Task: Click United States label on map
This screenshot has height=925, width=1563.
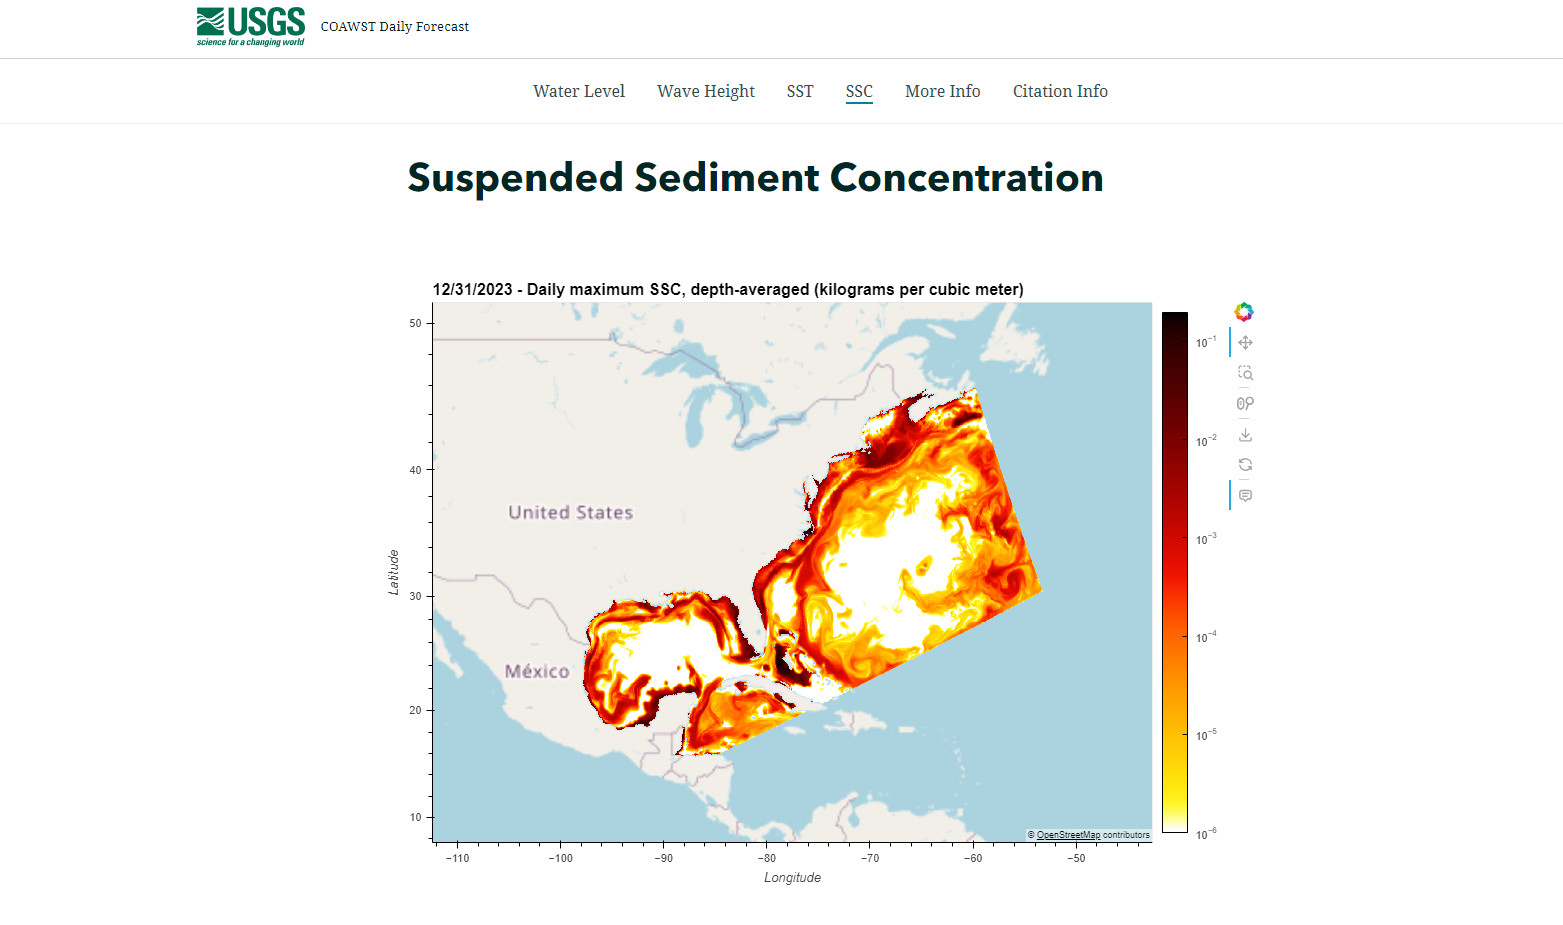Action: tap(570, 512)
